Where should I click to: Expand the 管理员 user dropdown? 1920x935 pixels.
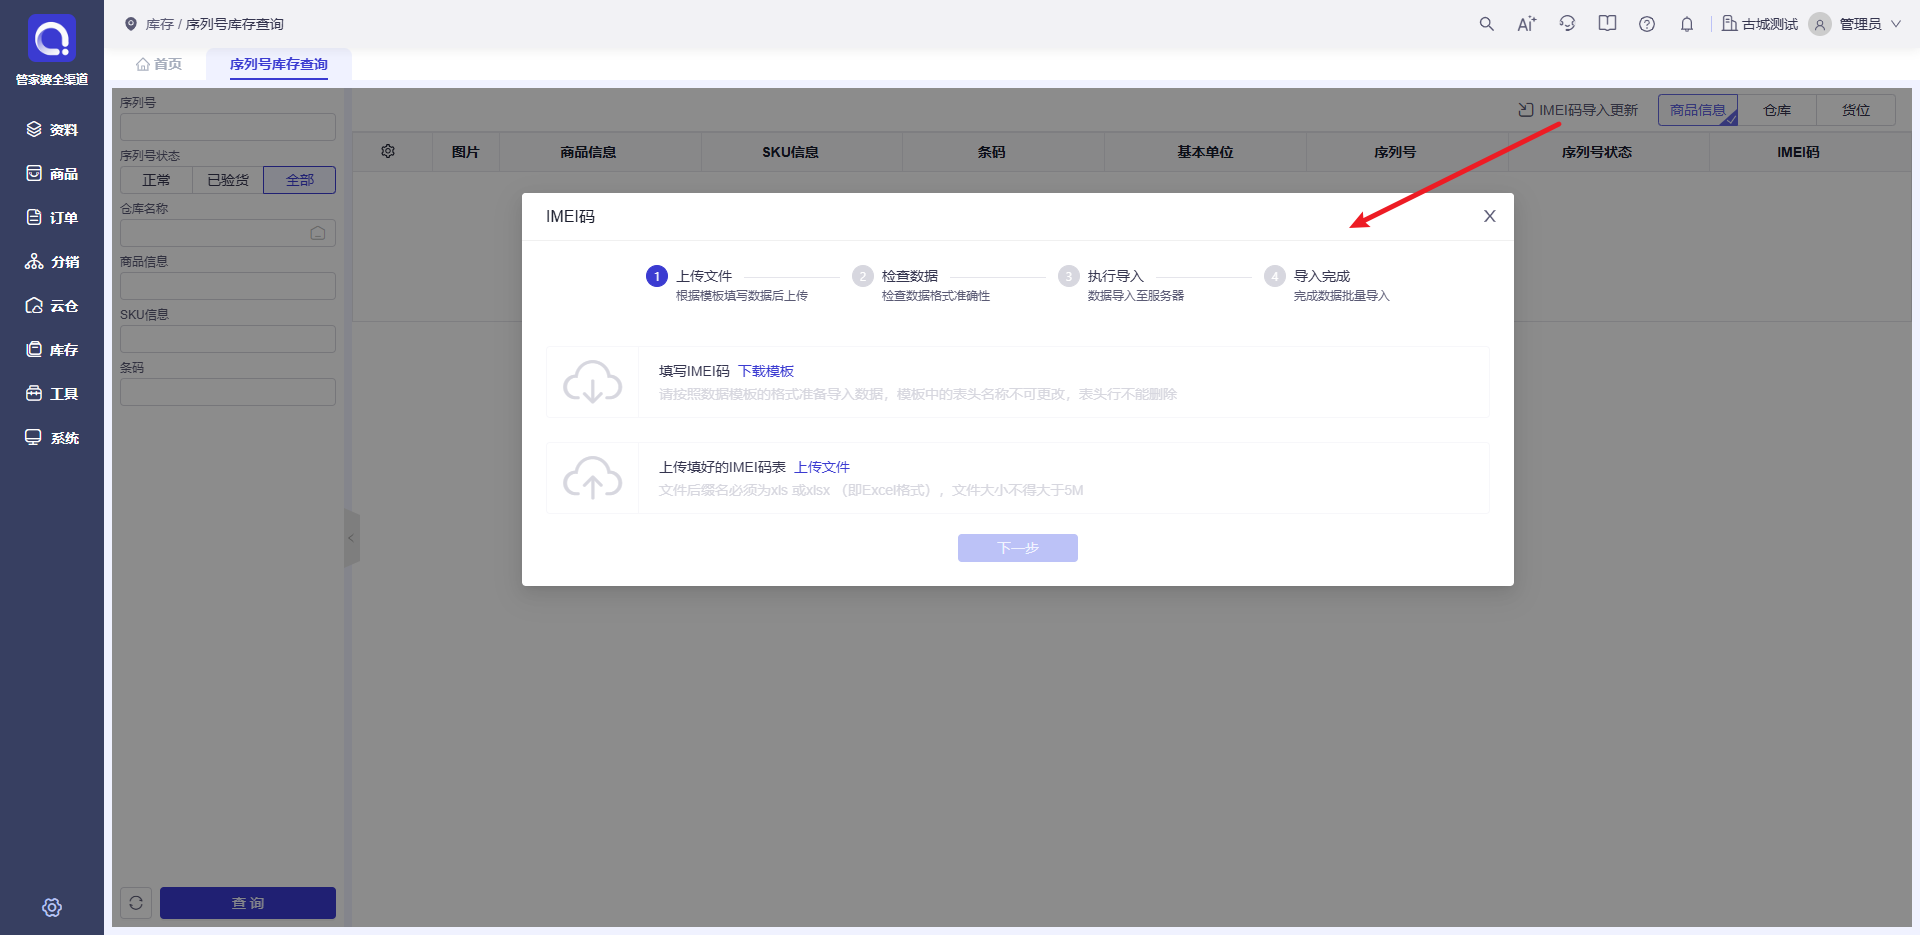(x=1870, y=24)
